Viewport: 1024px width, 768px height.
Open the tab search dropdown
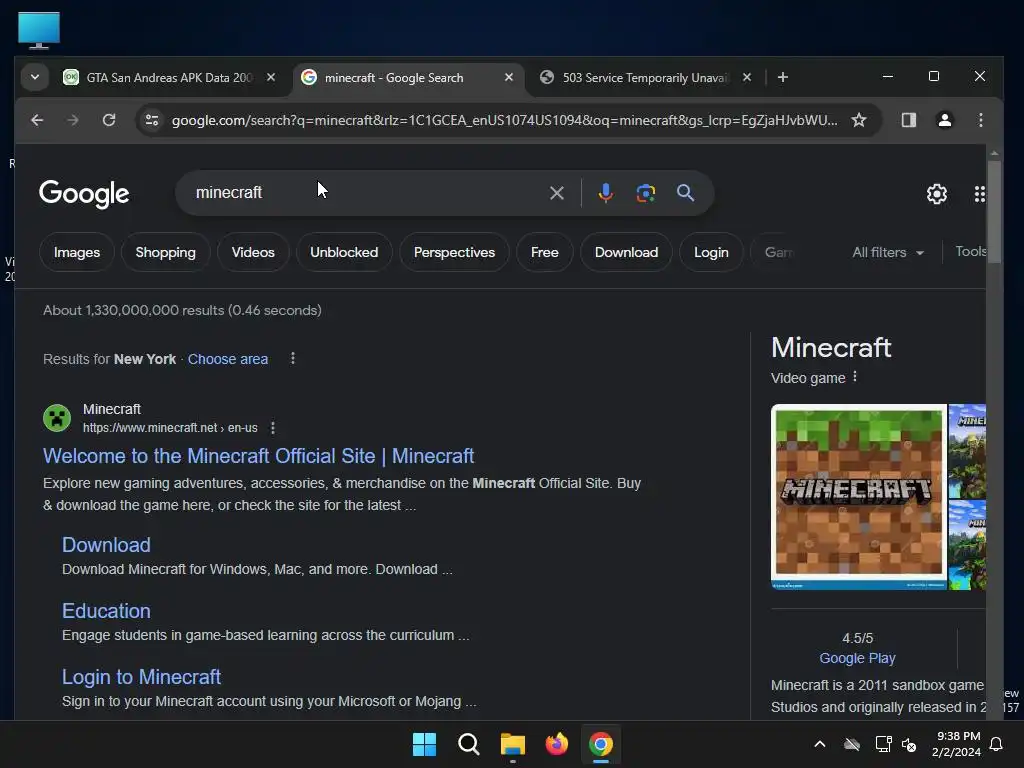click(x=35, y=78)
